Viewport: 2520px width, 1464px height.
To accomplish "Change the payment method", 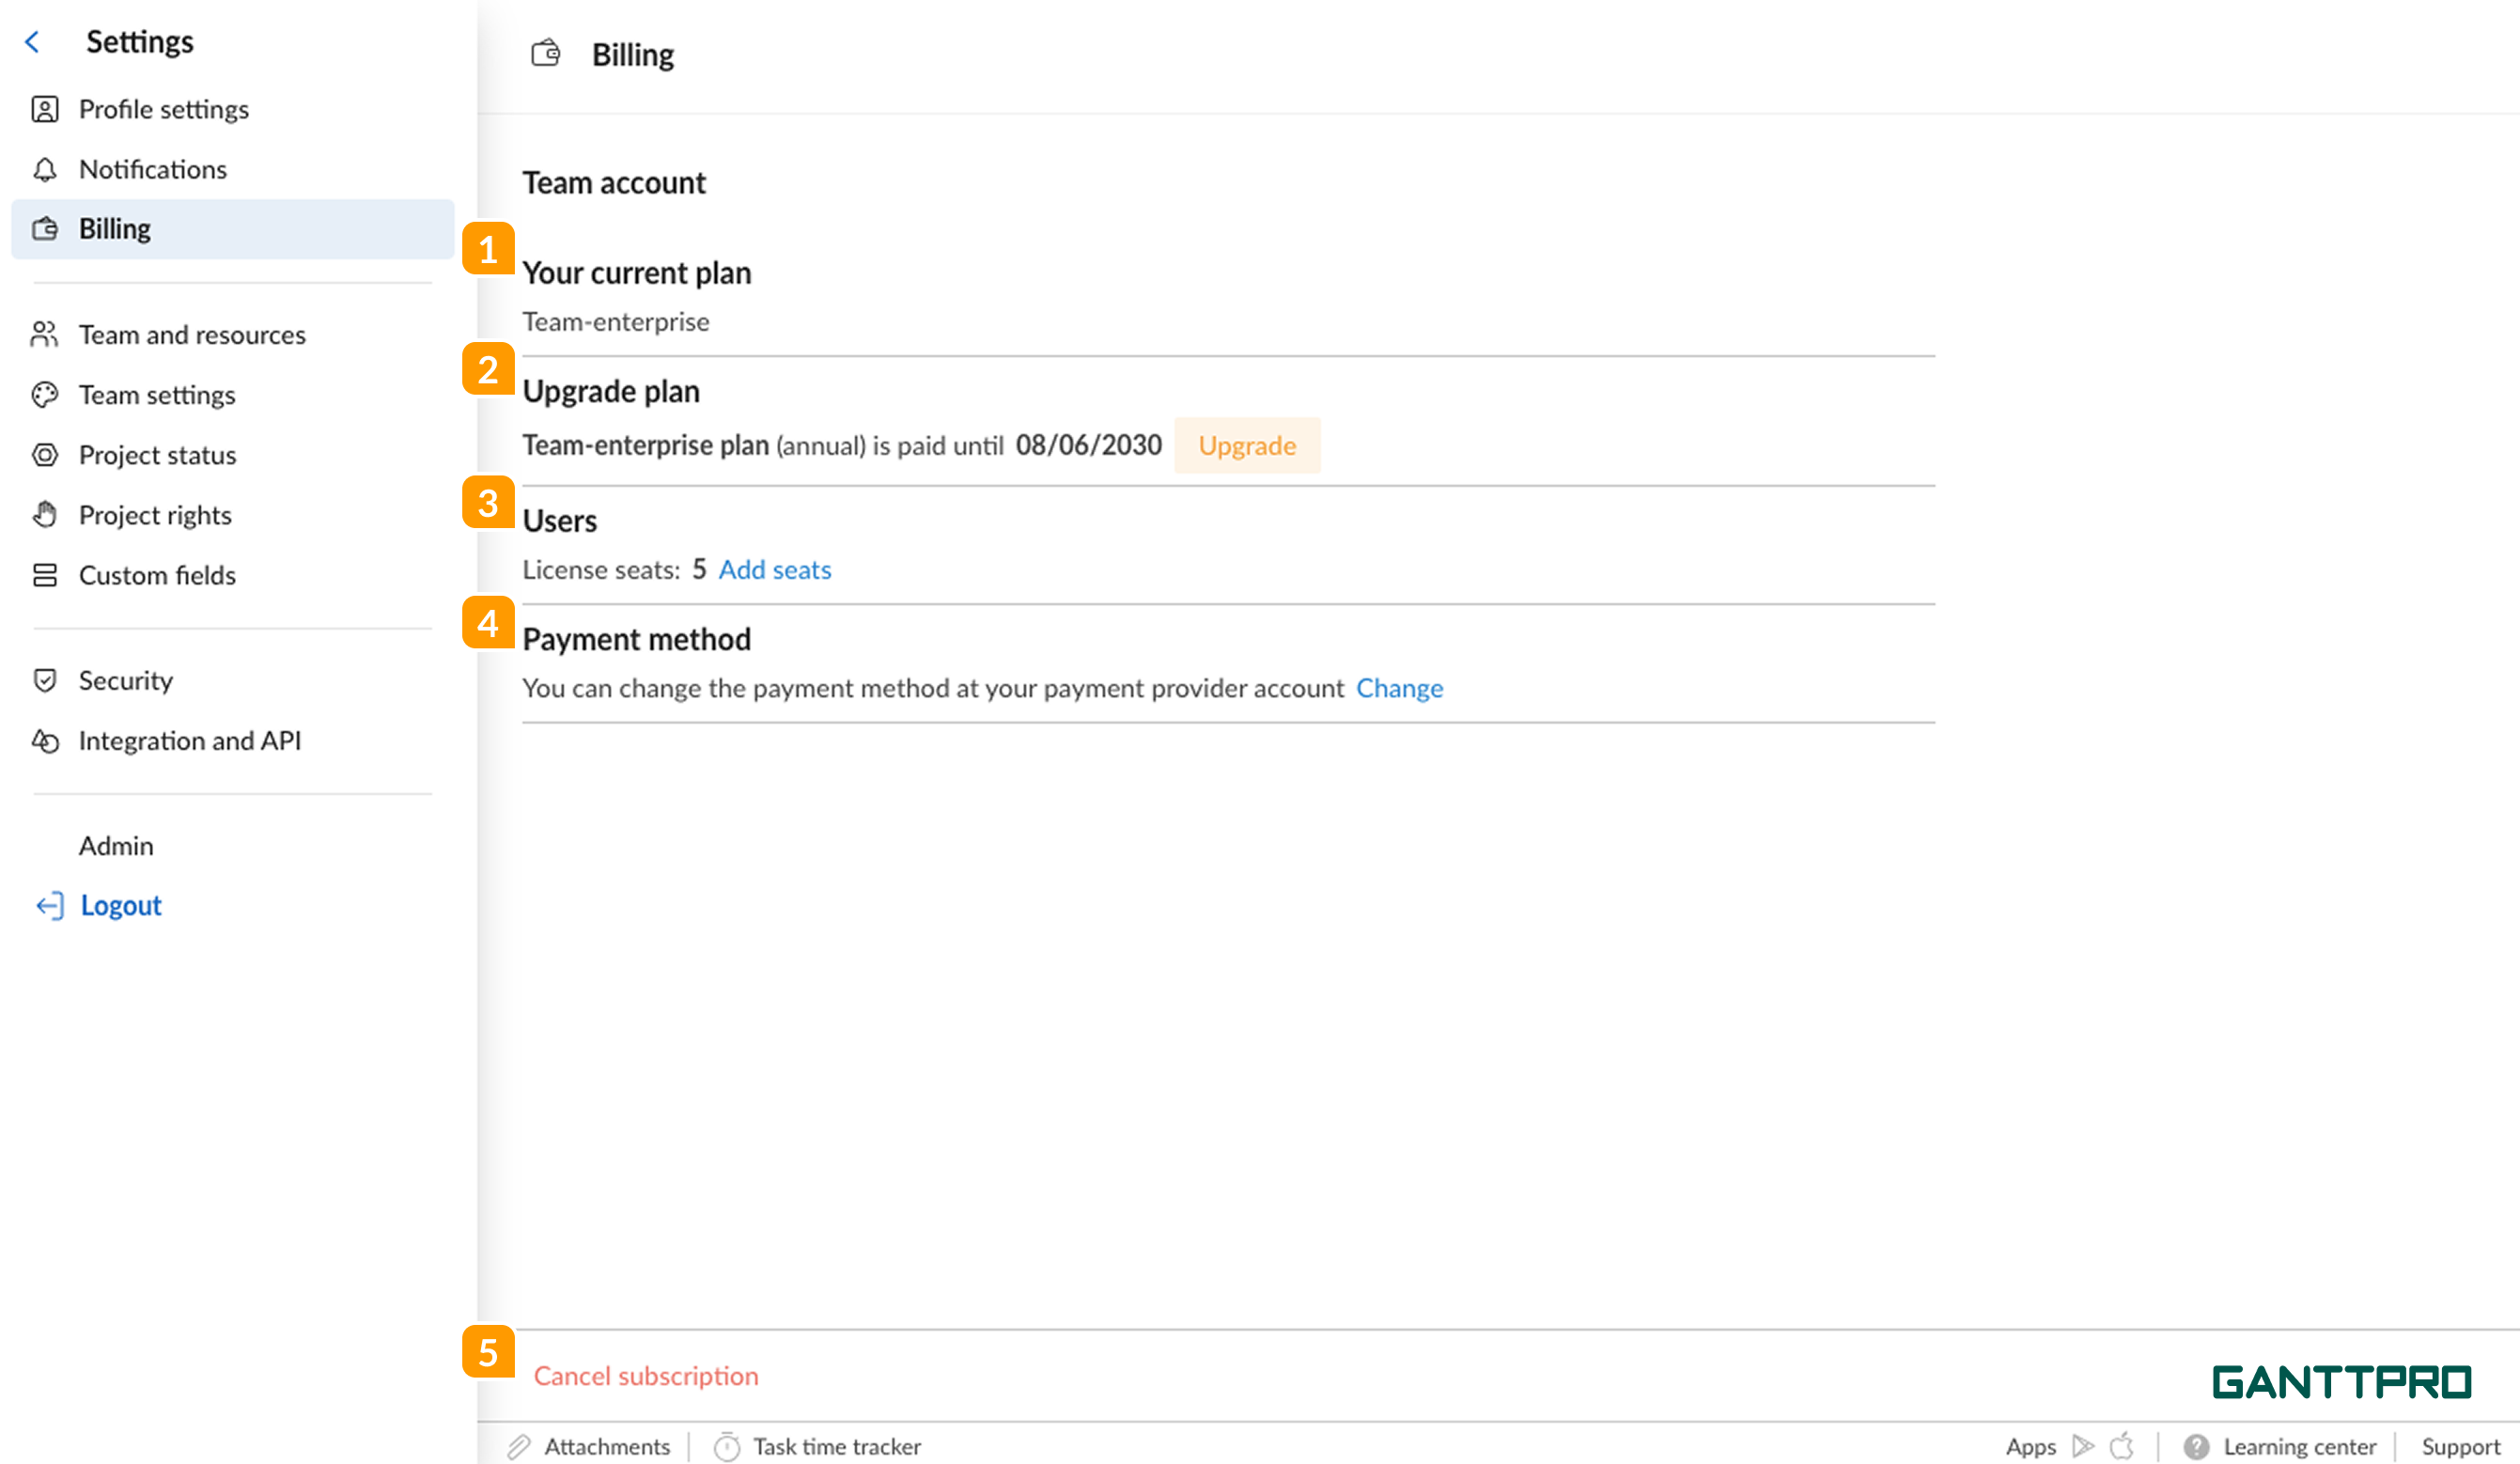I will [x=1400, y=688].
